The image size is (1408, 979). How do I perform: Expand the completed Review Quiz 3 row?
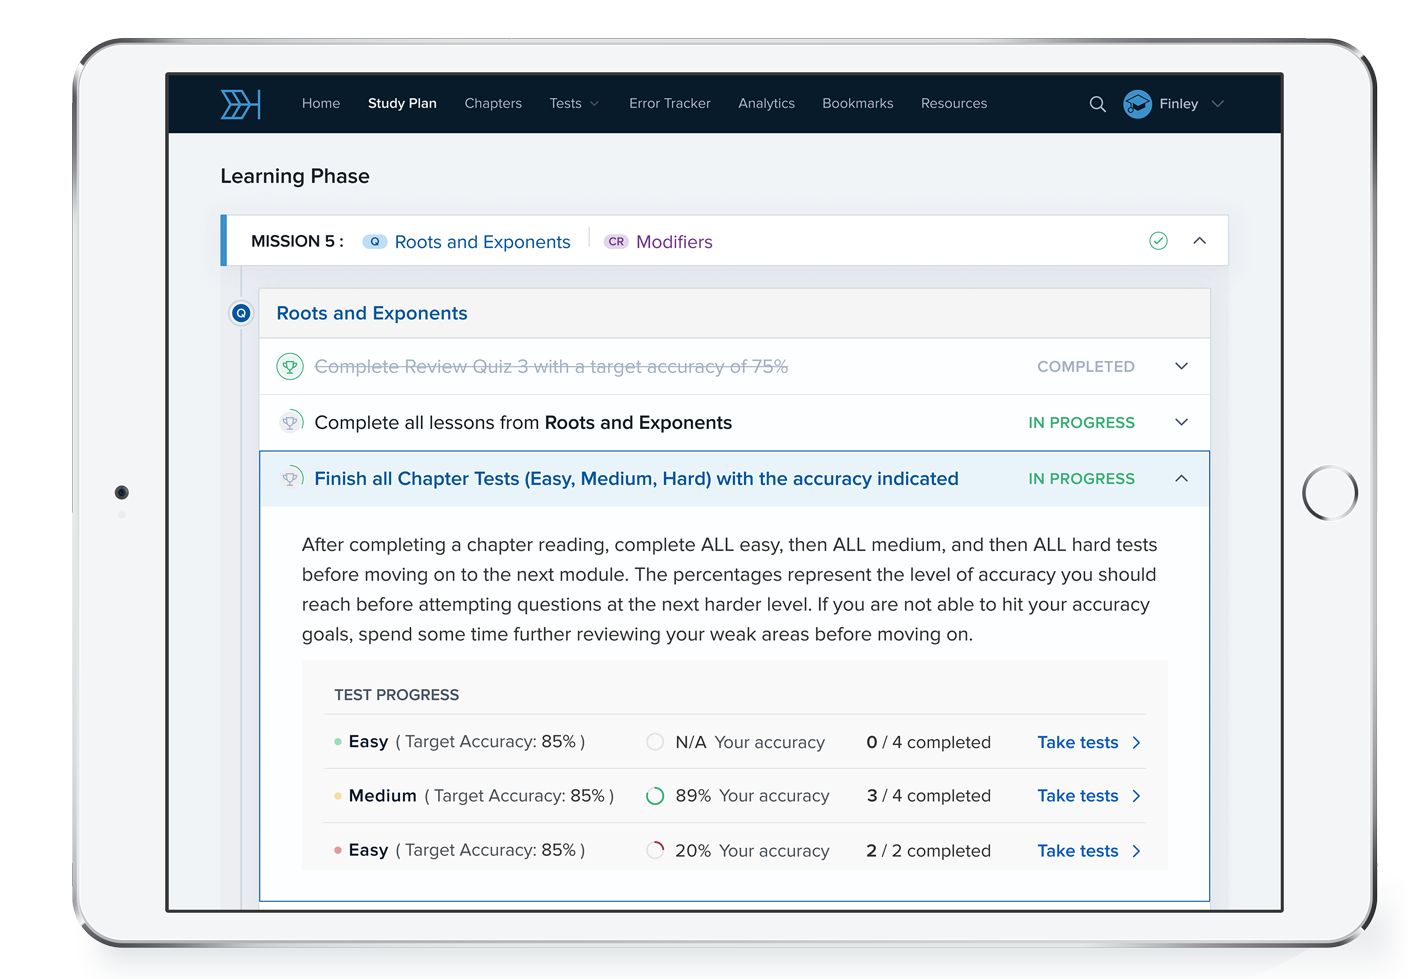(1181, 366)
